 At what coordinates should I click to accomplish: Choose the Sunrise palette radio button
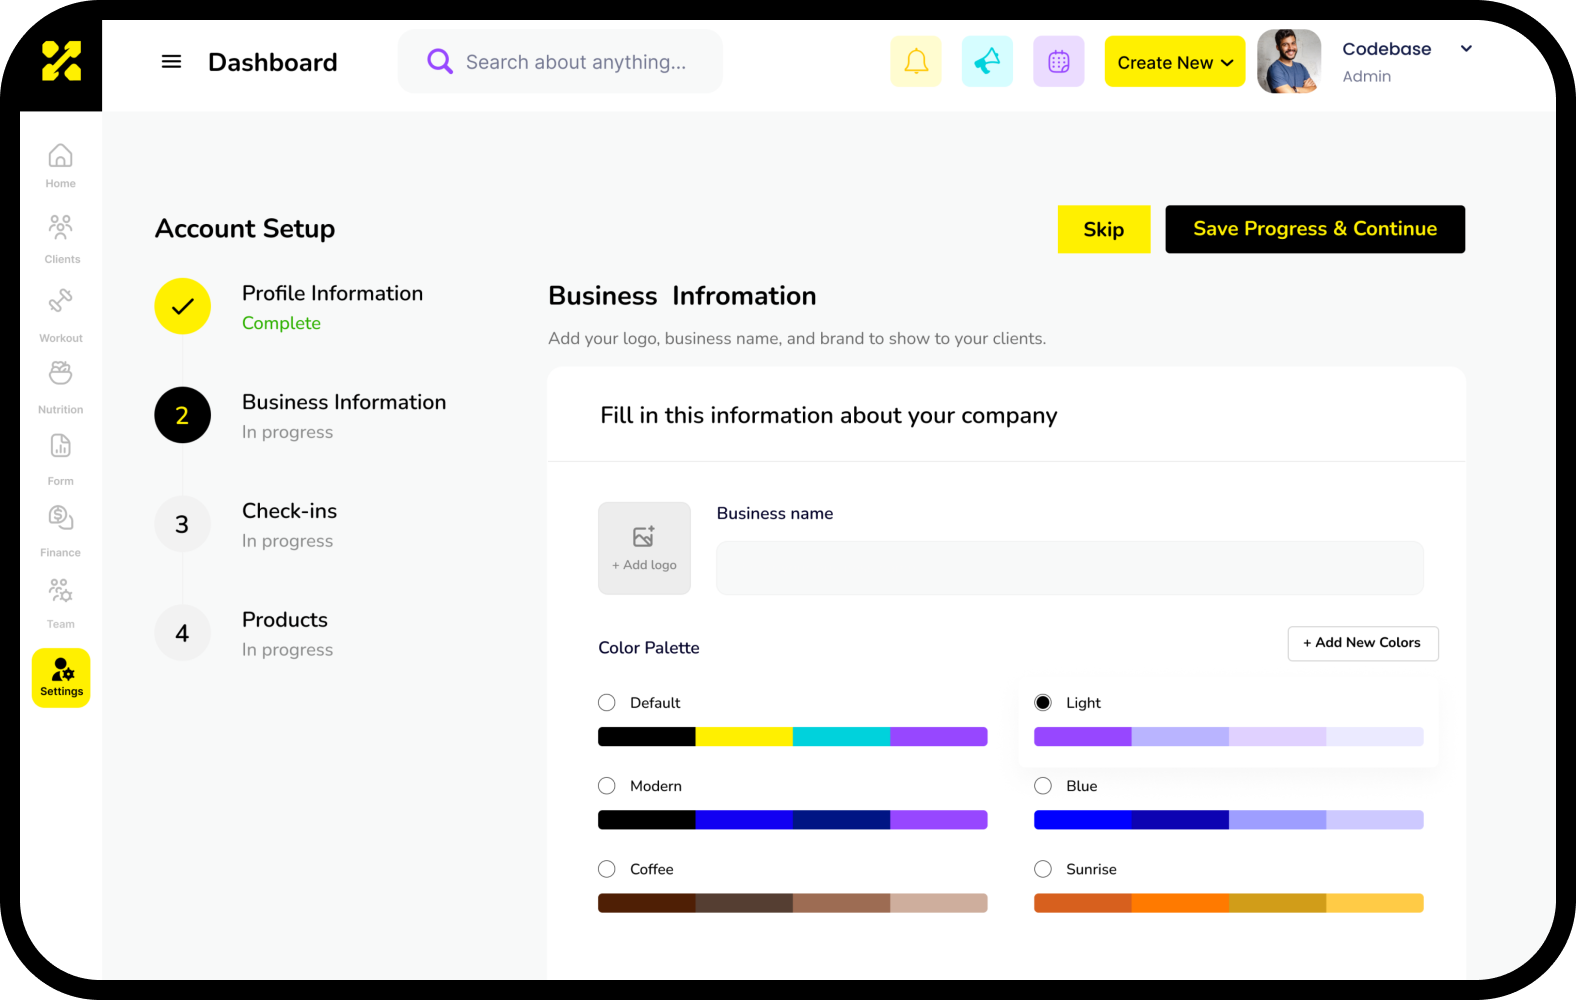click(1043, 869)
